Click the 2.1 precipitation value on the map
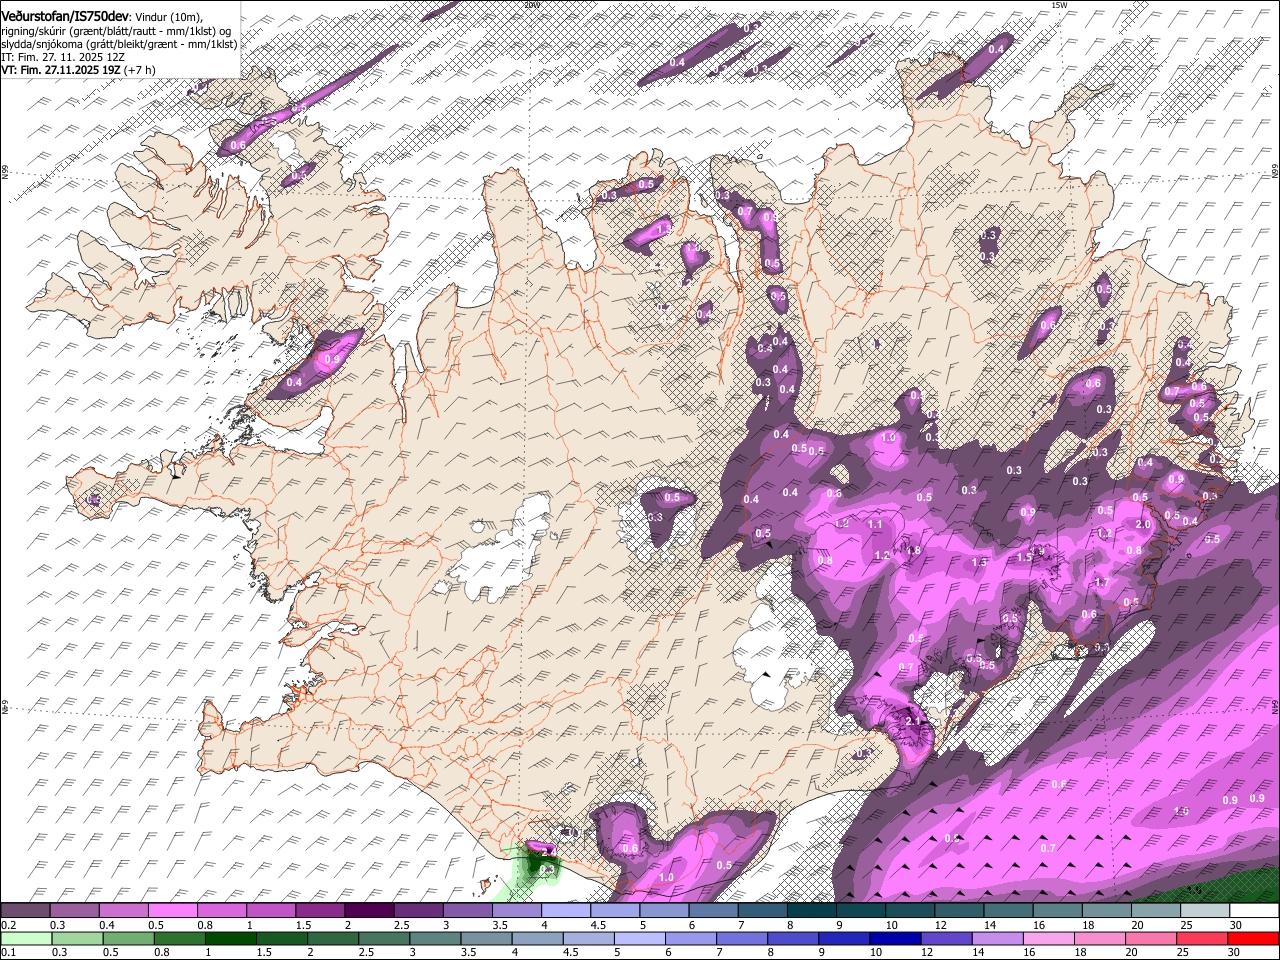Screen dimensions: 1280x960 [913, 721]
